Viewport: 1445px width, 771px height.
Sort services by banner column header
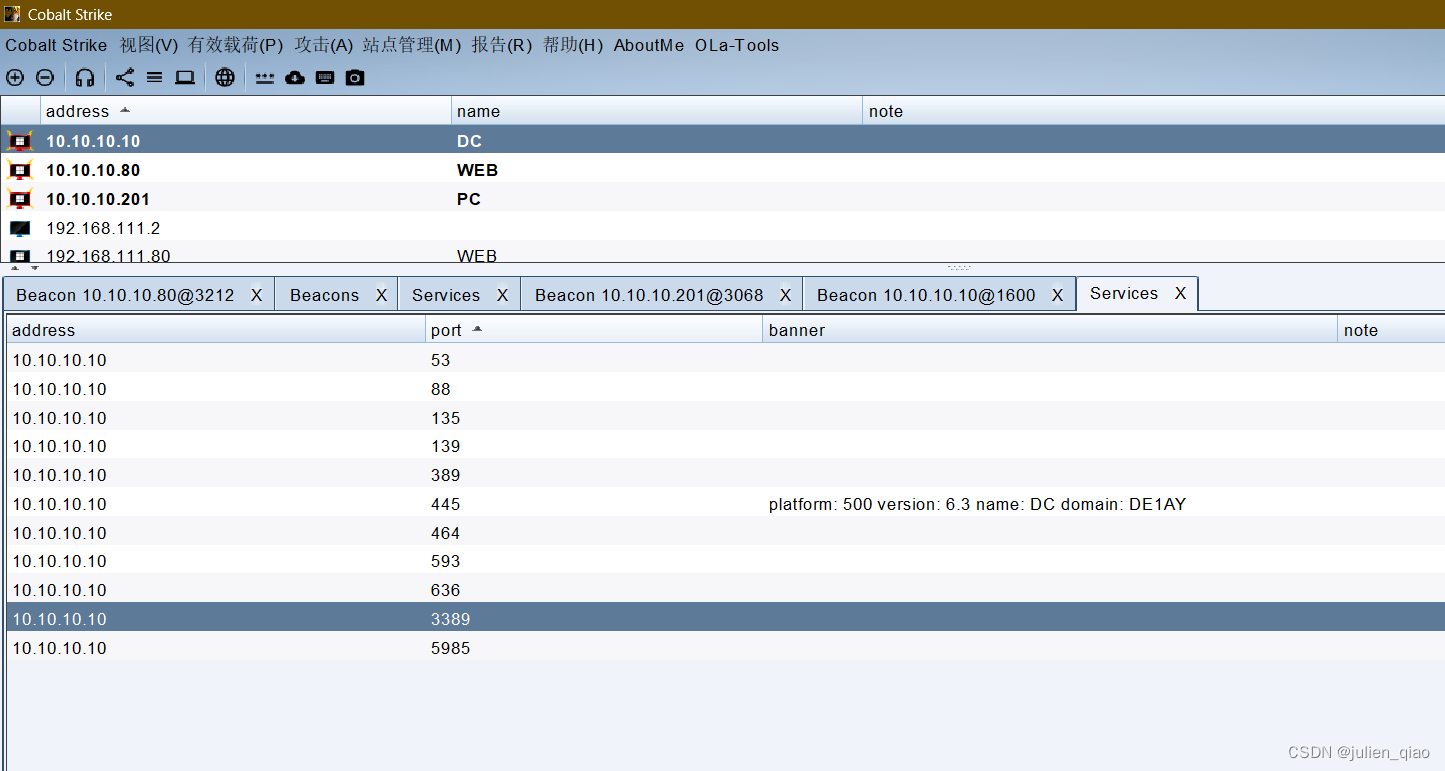(x=1050, y=330)
